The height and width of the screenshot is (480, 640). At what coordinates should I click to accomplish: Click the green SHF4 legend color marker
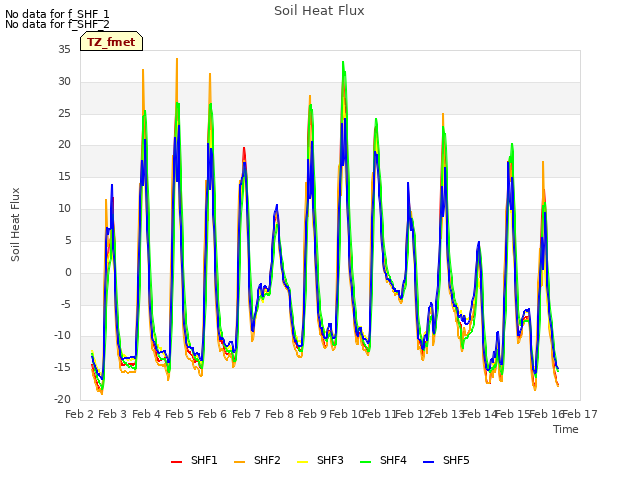tap(366, 462)
